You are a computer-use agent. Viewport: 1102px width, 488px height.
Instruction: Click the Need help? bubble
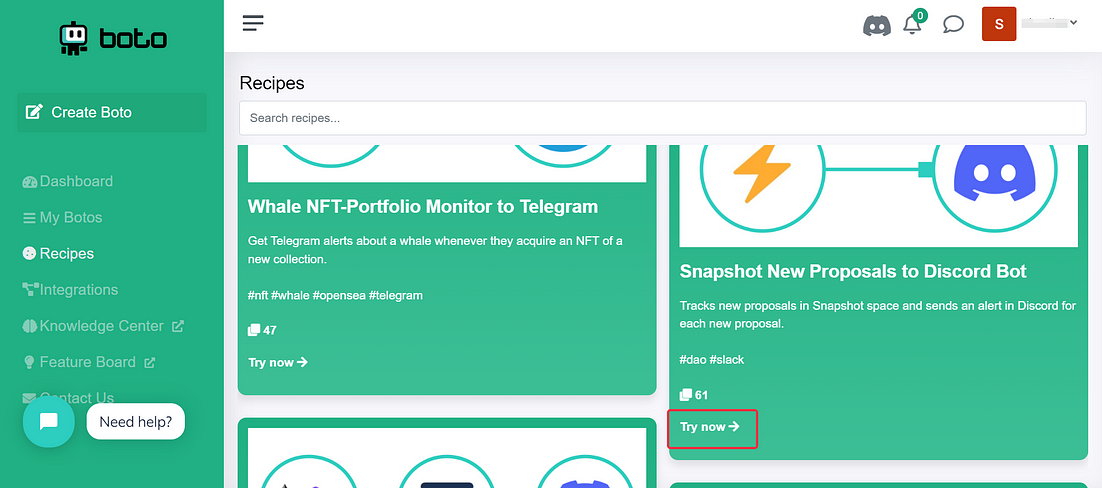coord(136,422)
